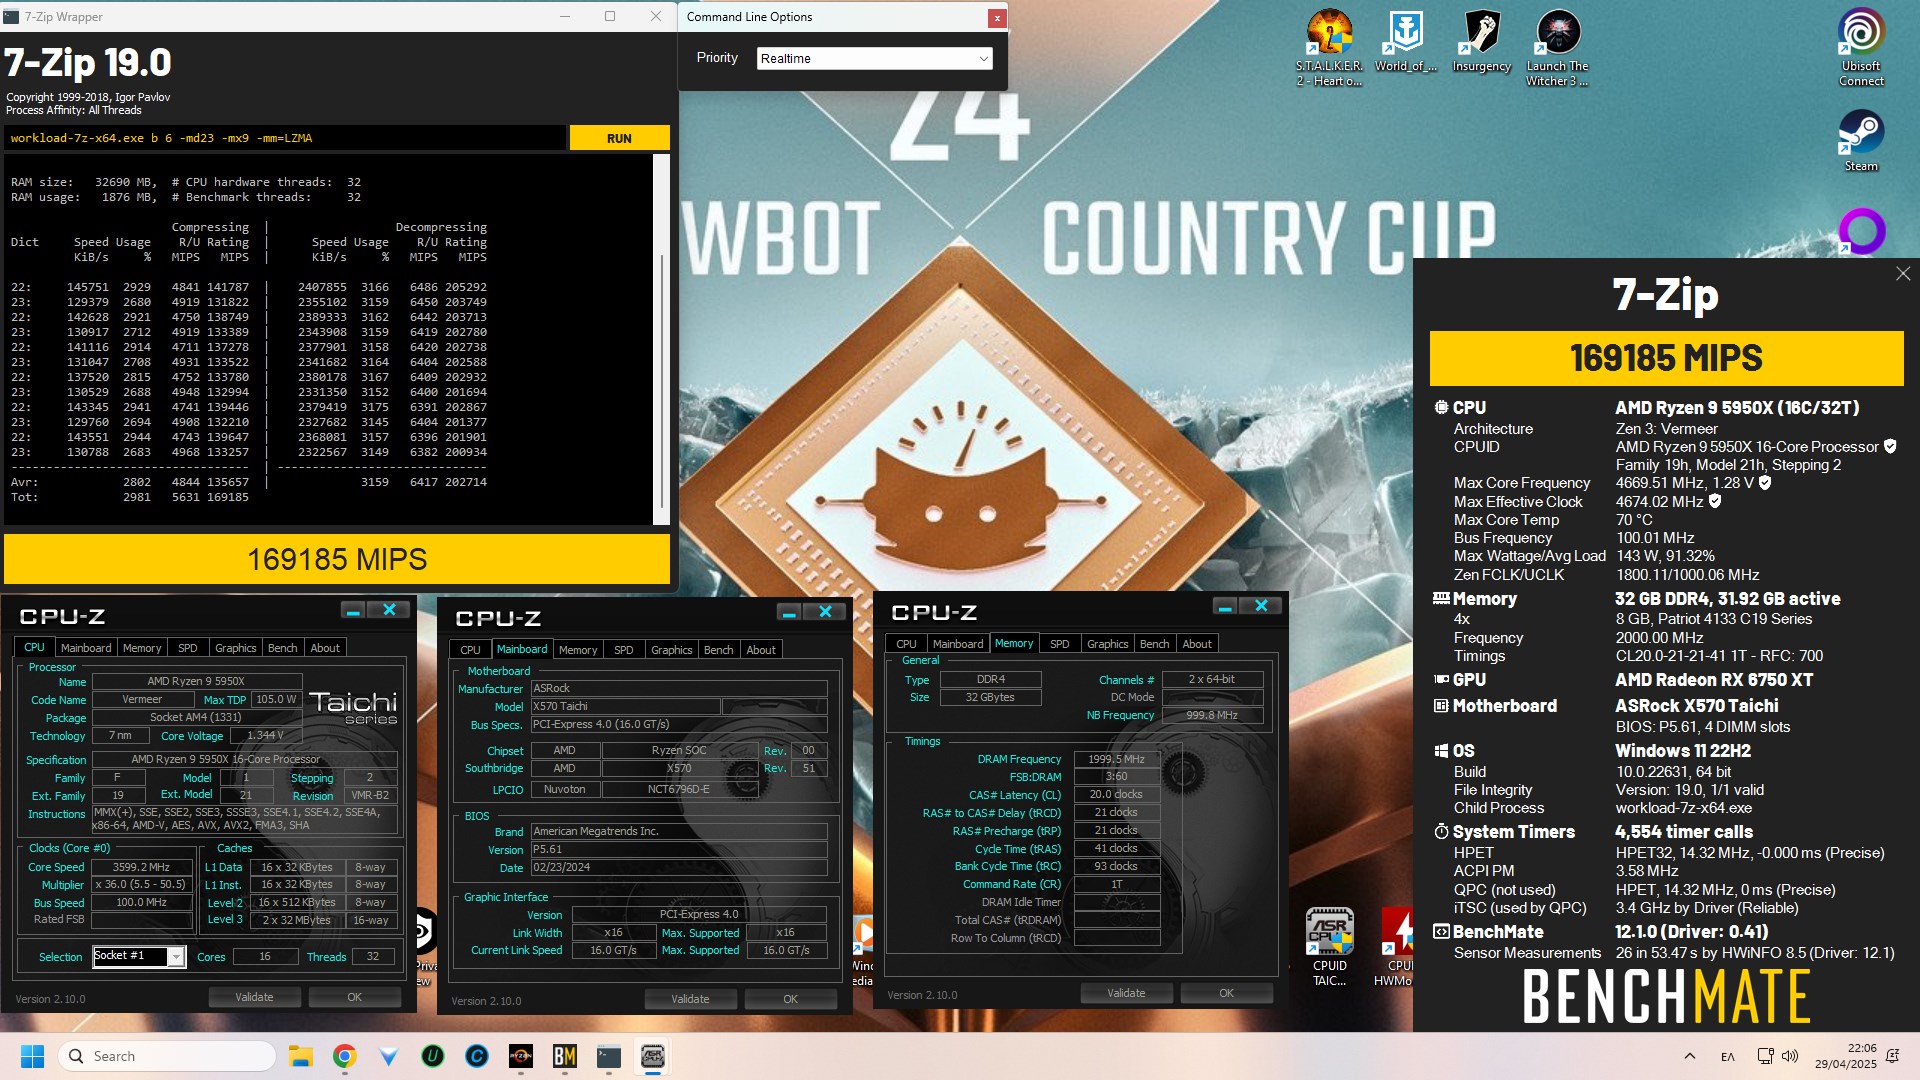Click the taskbar Search box
This screenshot has width=1920, height=1080.
167,1056
